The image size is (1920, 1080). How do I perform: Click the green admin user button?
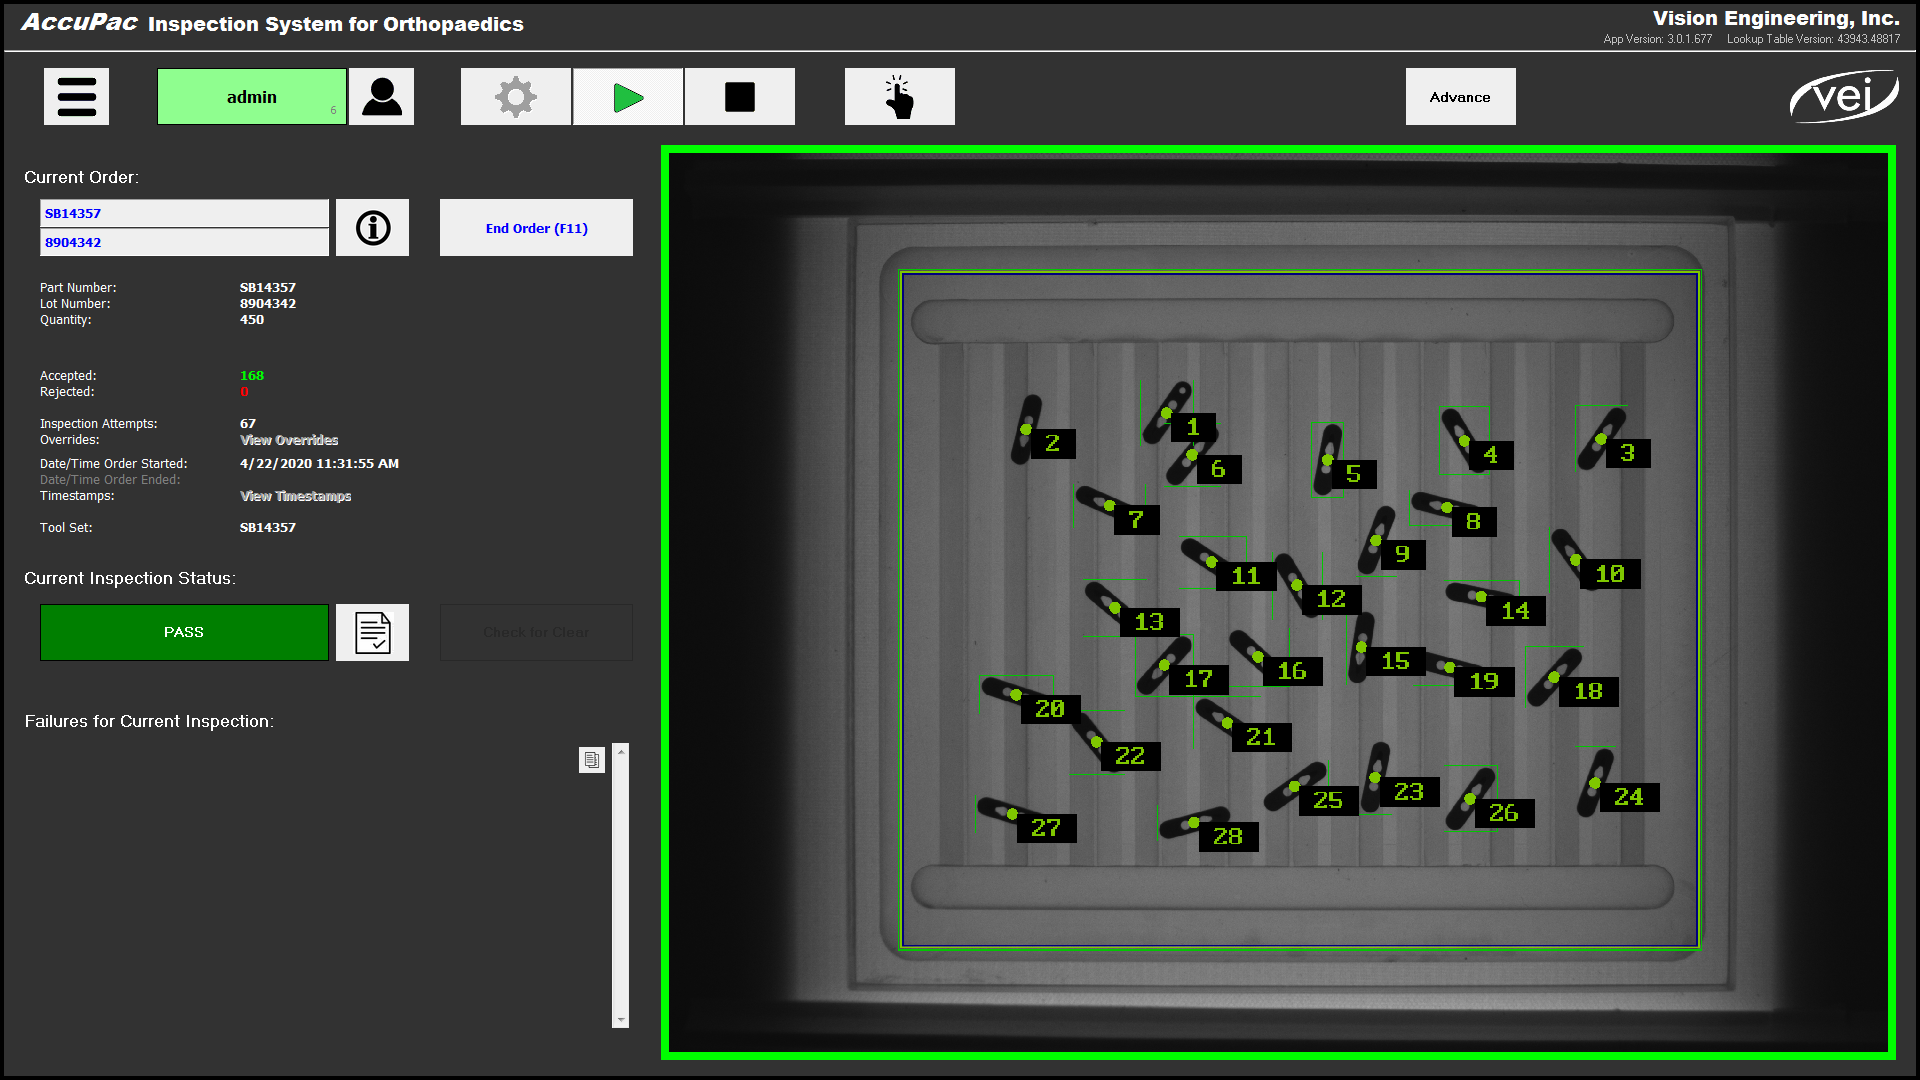[x=252, y=97]
